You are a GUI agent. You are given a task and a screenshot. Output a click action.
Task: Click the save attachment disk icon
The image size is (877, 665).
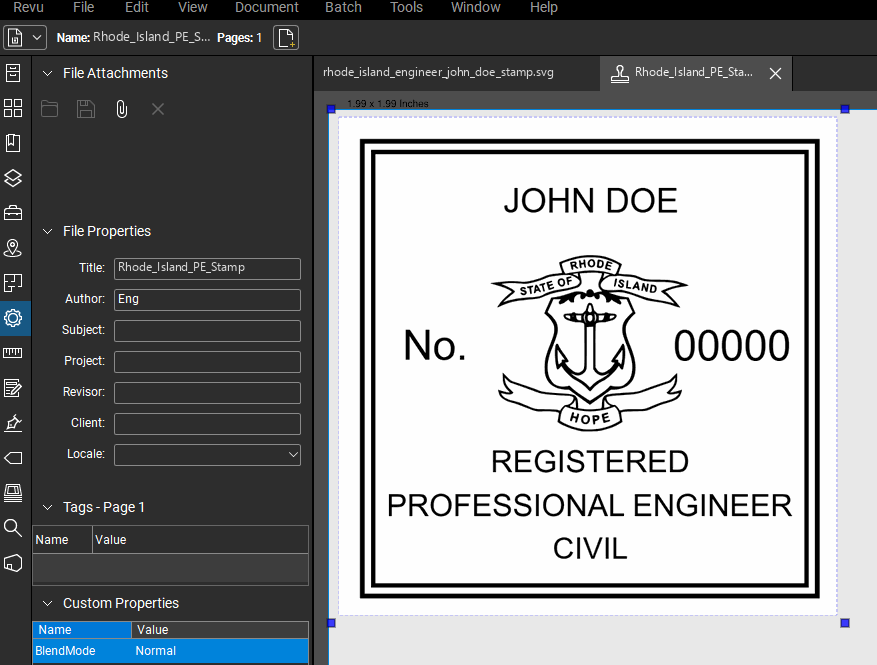click(x=86, y=109)
